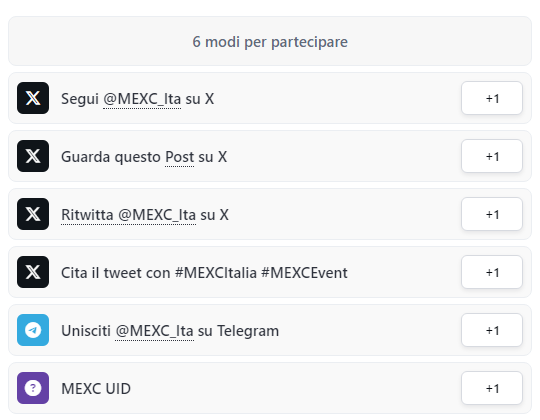Click the X icon beside Ritwitta @MEXC_Ita
Viewport: 540px width, 420px height.
click(x=33, y=214)
